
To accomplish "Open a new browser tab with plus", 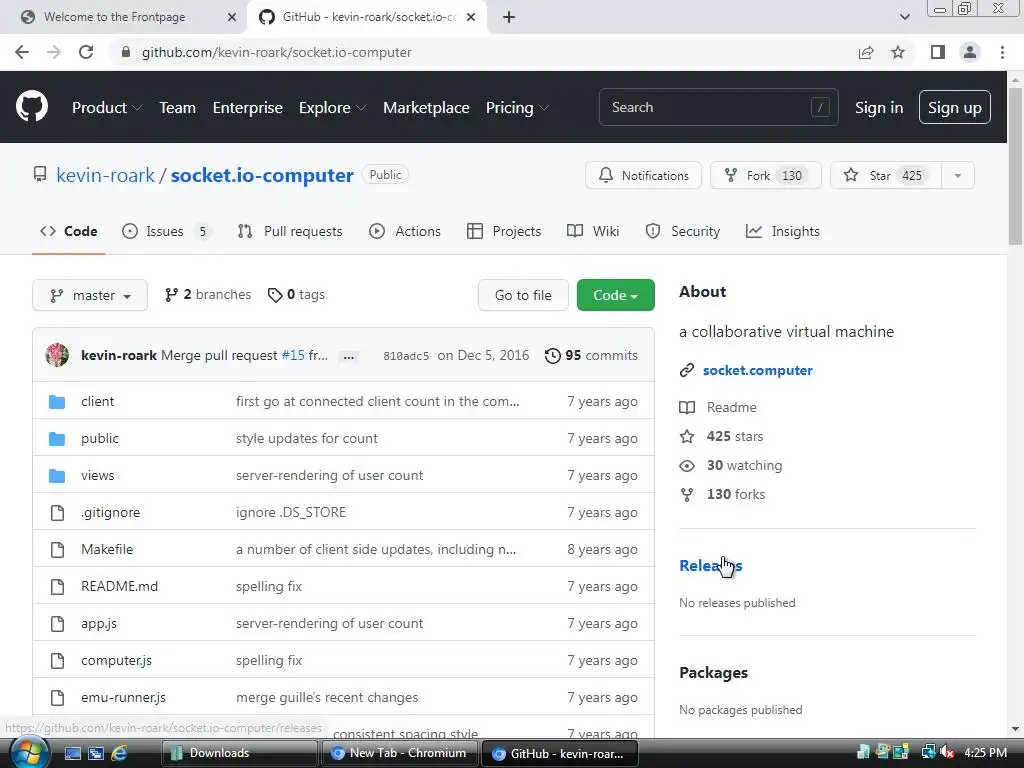I will (x=509, y=17).
